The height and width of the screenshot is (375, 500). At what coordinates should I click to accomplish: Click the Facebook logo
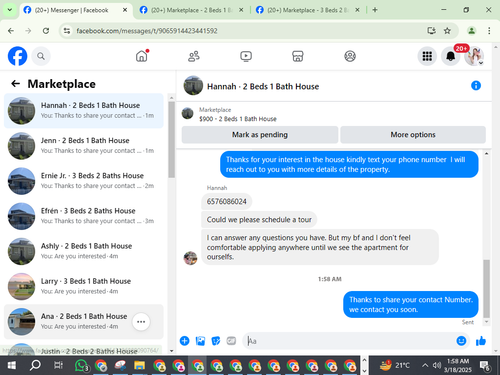[17, 56]
